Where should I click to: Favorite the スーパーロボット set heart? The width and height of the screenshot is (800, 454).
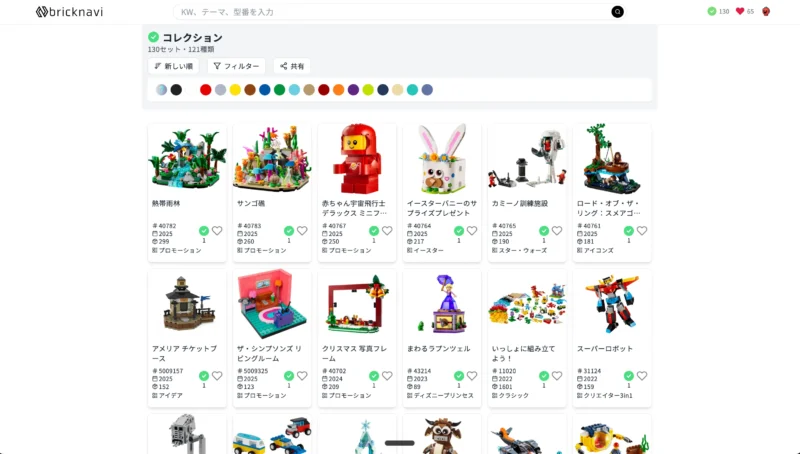pyautogui.click(x=642, y=376)
